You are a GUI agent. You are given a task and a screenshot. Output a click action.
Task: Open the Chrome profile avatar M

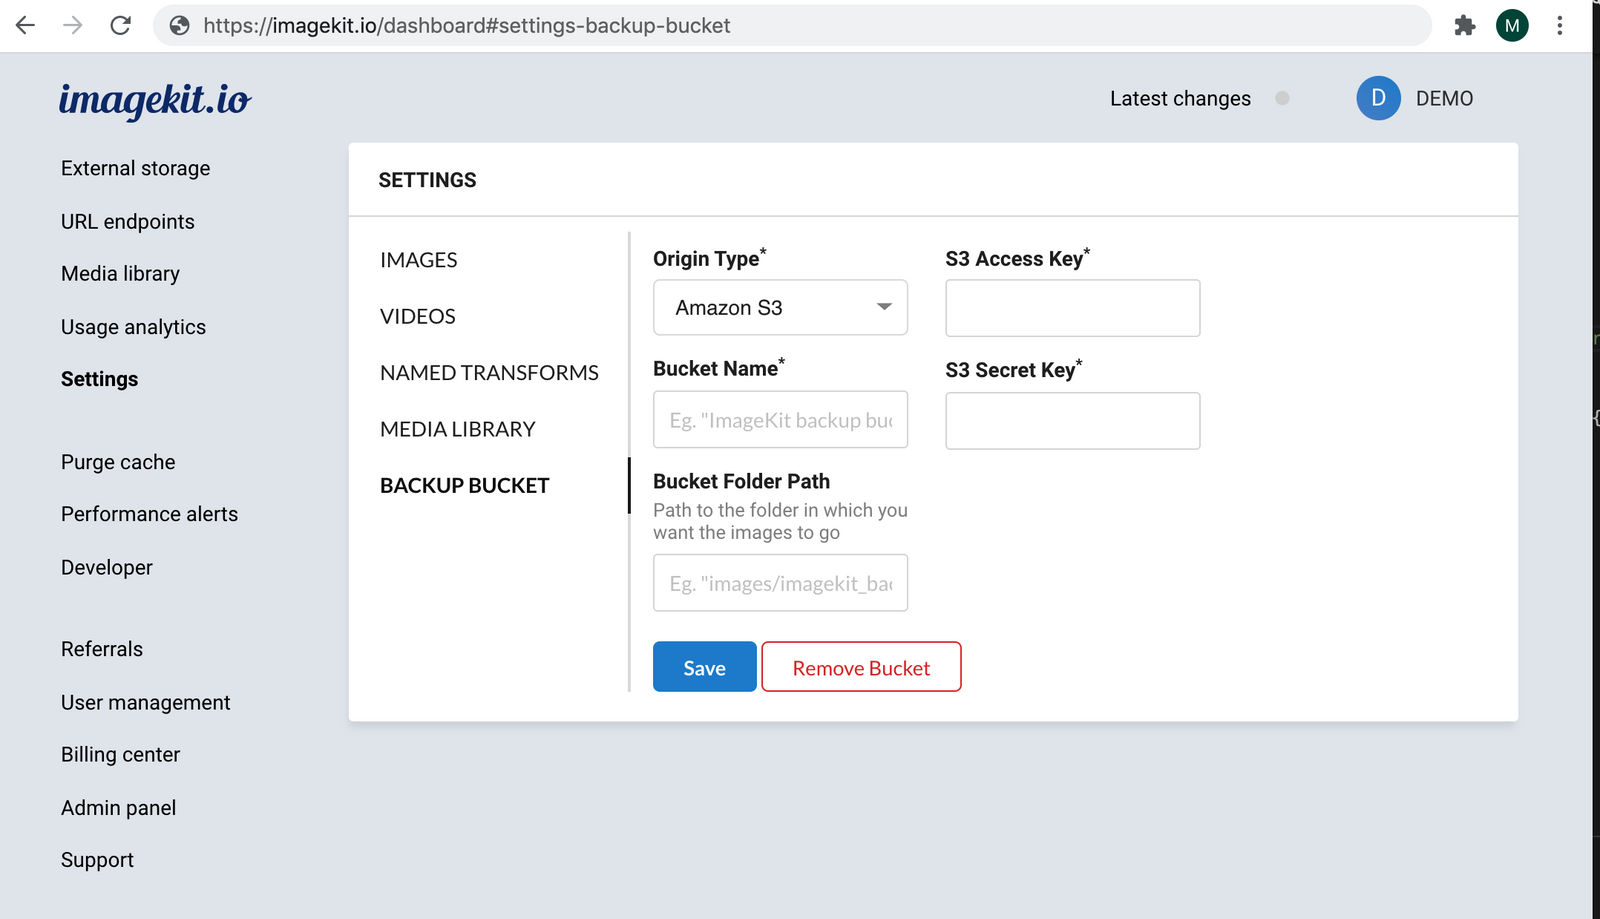pos(1511,25)
